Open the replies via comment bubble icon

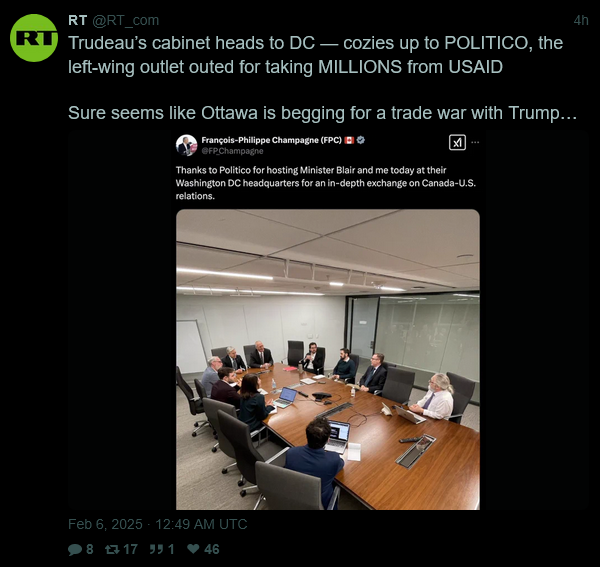click(x=75, y=549)
